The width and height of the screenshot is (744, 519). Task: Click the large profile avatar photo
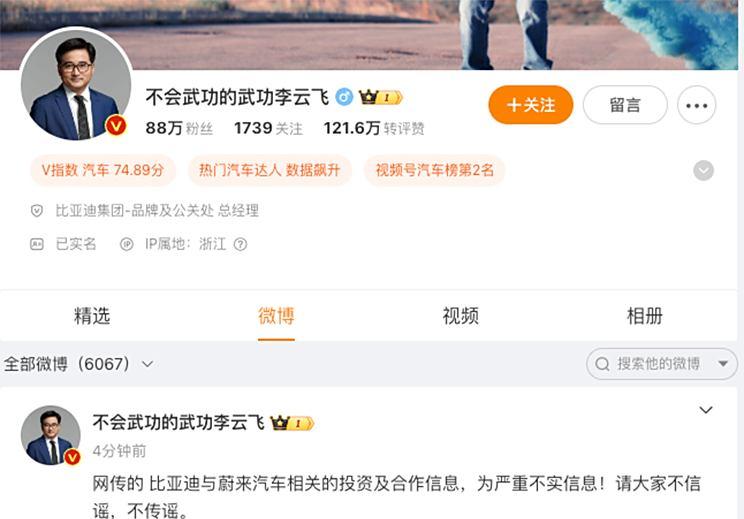tap(76, 83)
